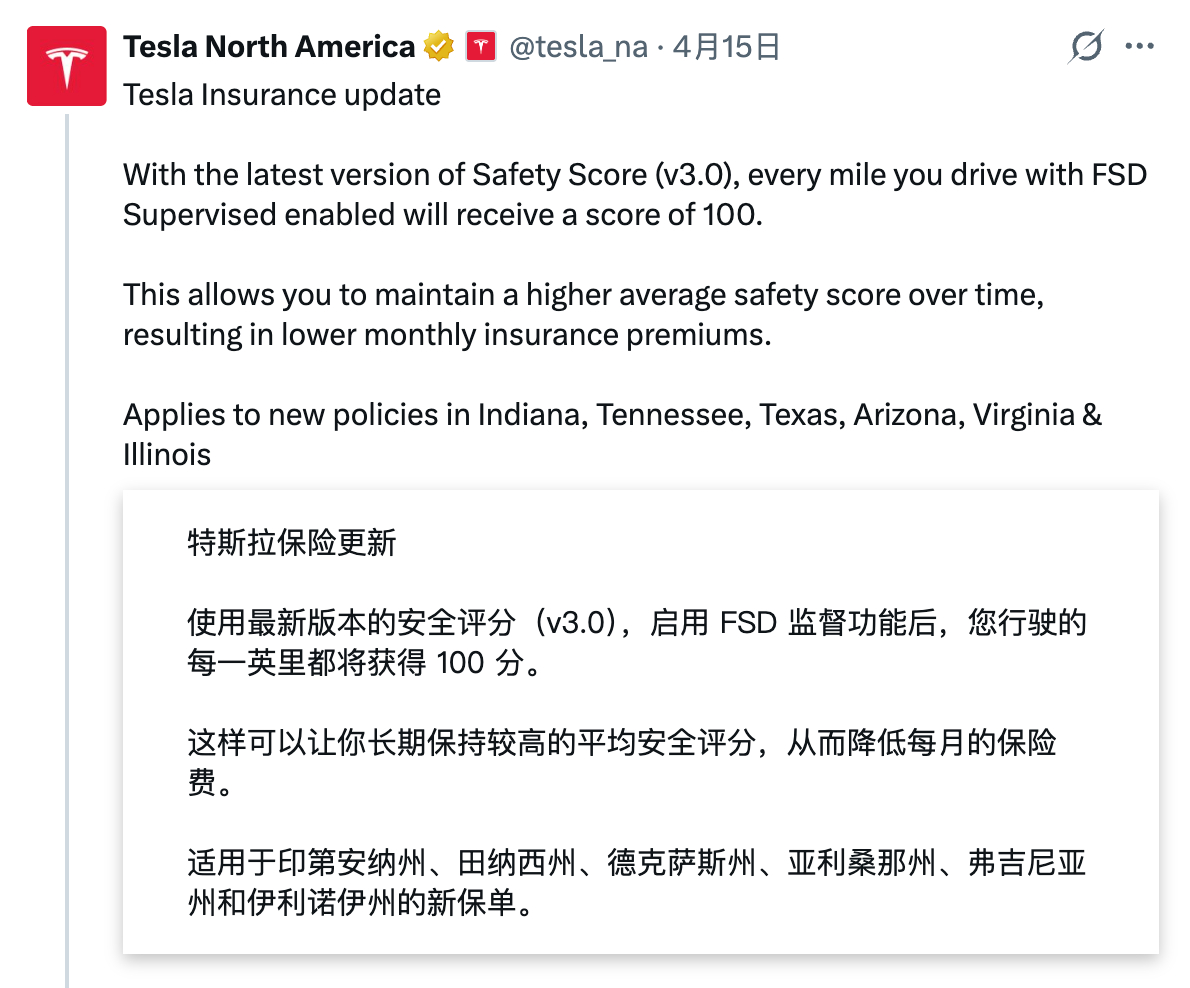Click the Safety Score (v3.0) English paragraph

point(634,195)
